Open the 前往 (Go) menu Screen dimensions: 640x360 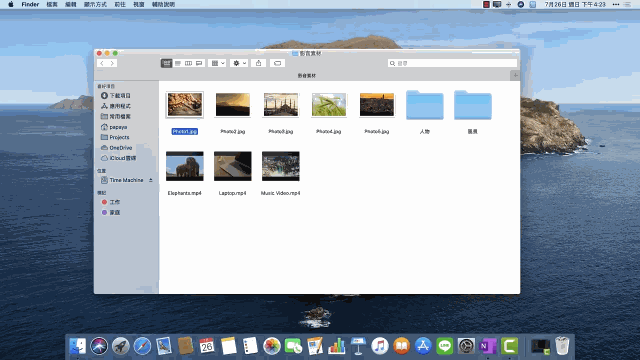click(120, 4)
